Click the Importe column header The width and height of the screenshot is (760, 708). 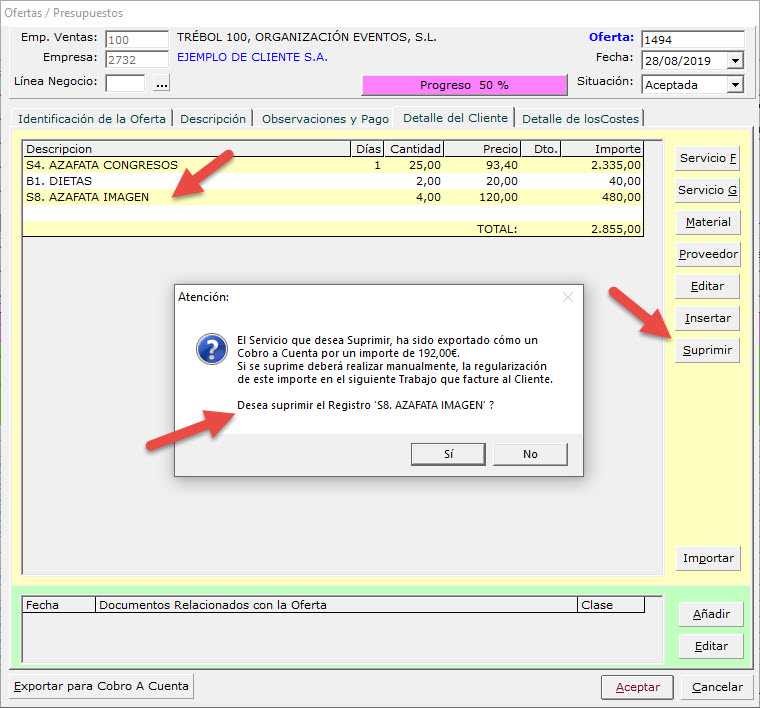602,149
